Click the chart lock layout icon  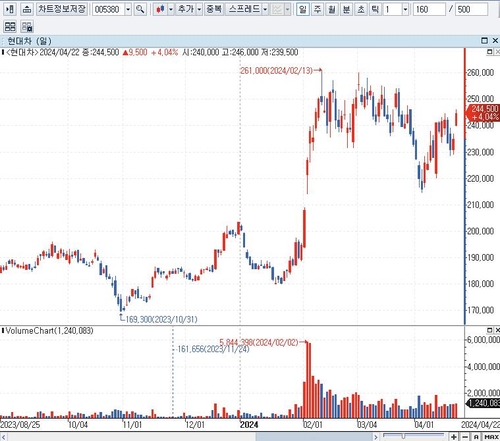tap(27, 27)
